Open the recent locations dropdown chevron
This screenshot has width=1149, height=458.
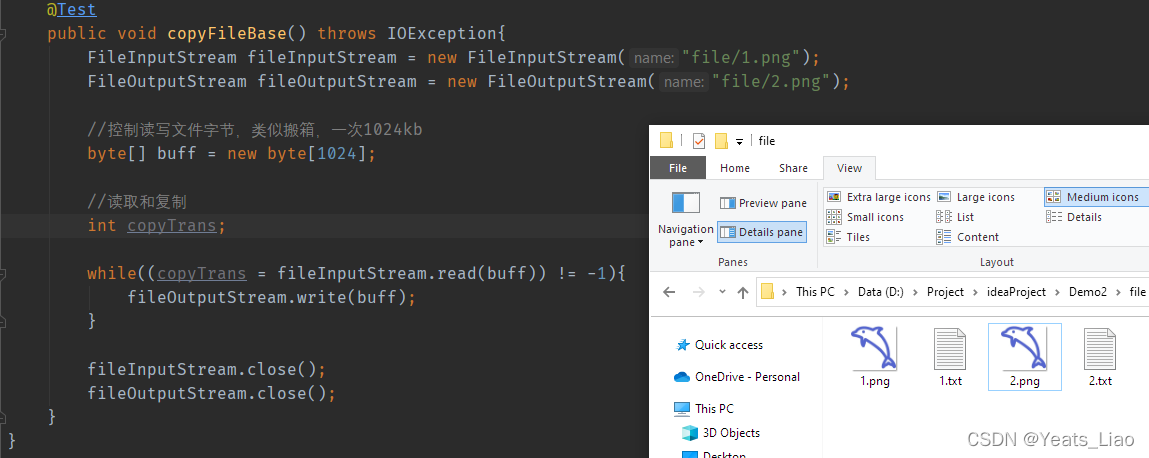tap(720, 293)
